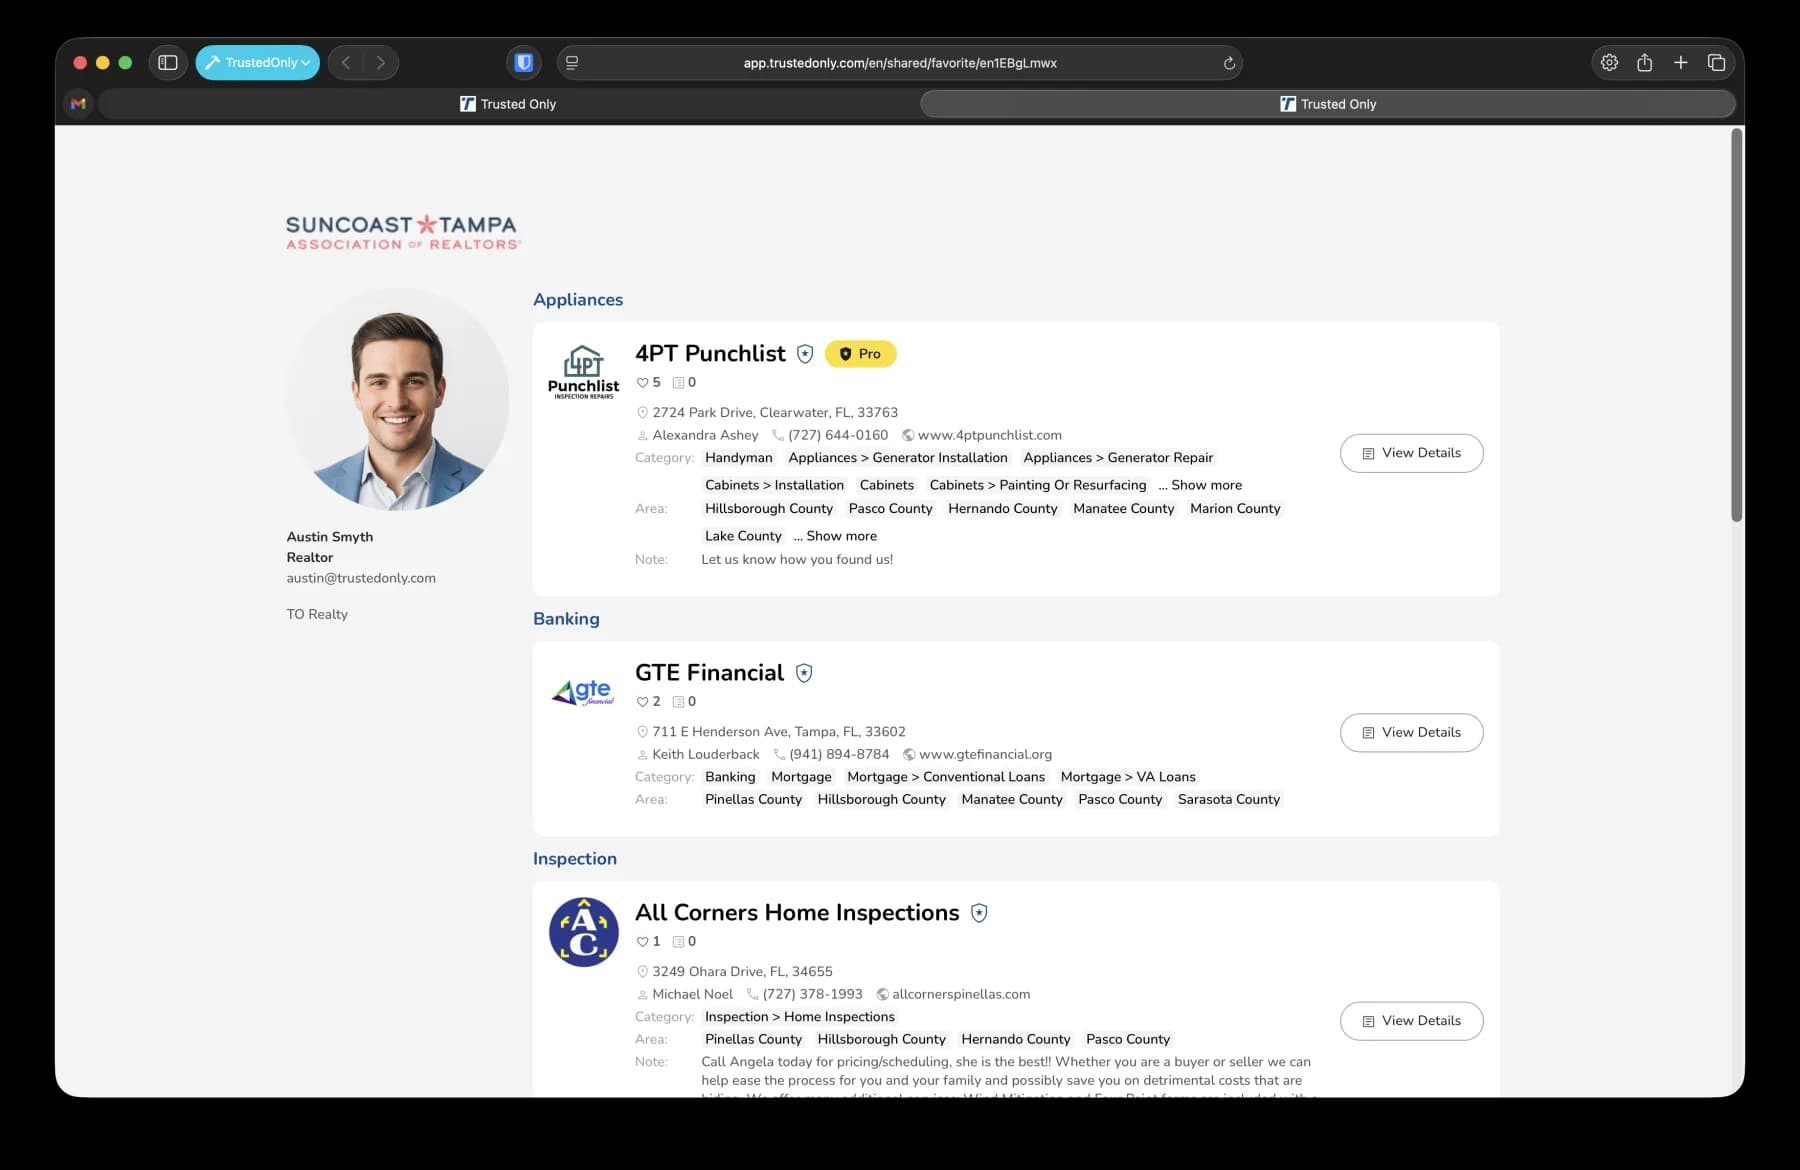Select the Sarasota County area tag
1800x1170 pixels.
(x=1229, y=800)
